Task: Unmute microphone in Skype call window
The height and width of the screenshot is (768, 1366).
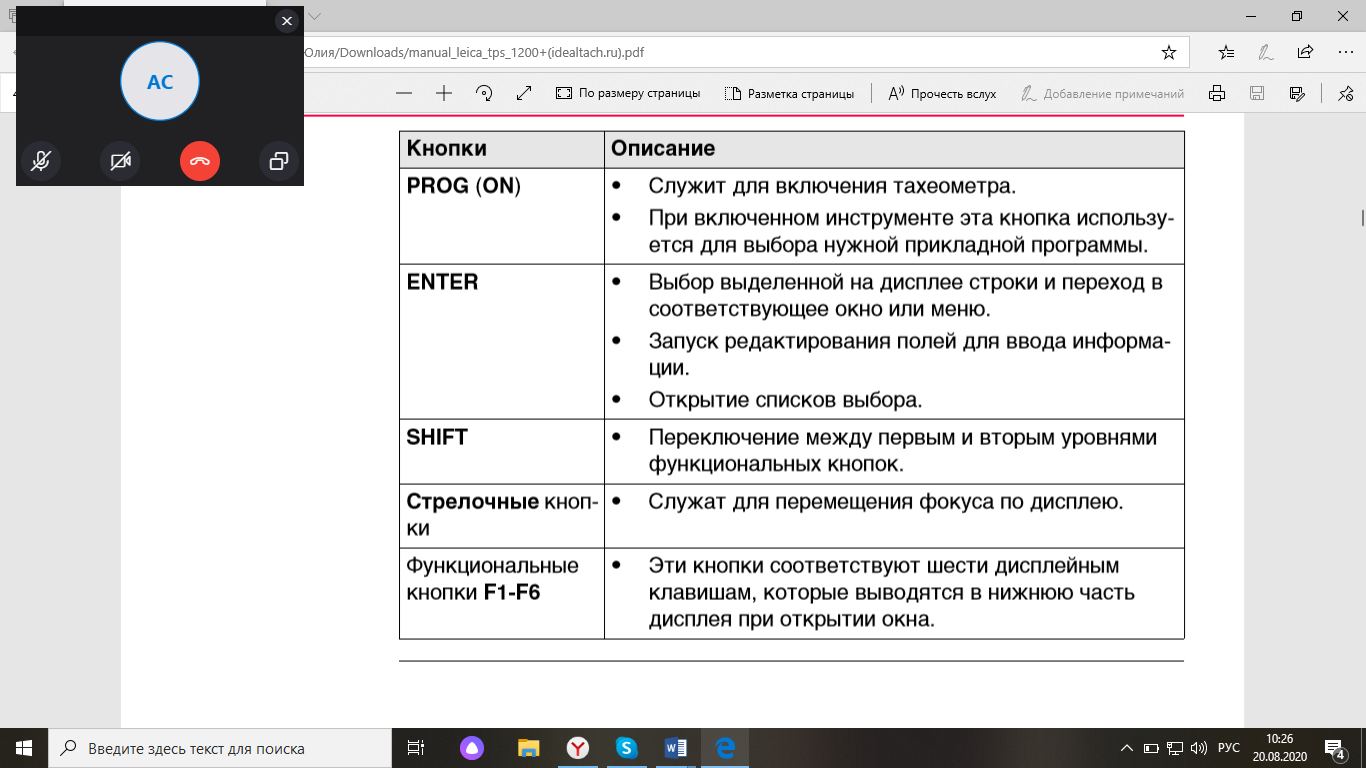Action: (x=41, y=161)
